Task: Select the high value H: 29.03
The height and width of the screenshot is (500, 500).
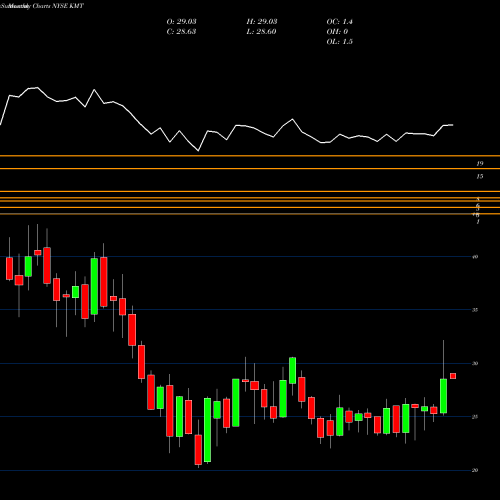Action: click(x=262, y=21)
